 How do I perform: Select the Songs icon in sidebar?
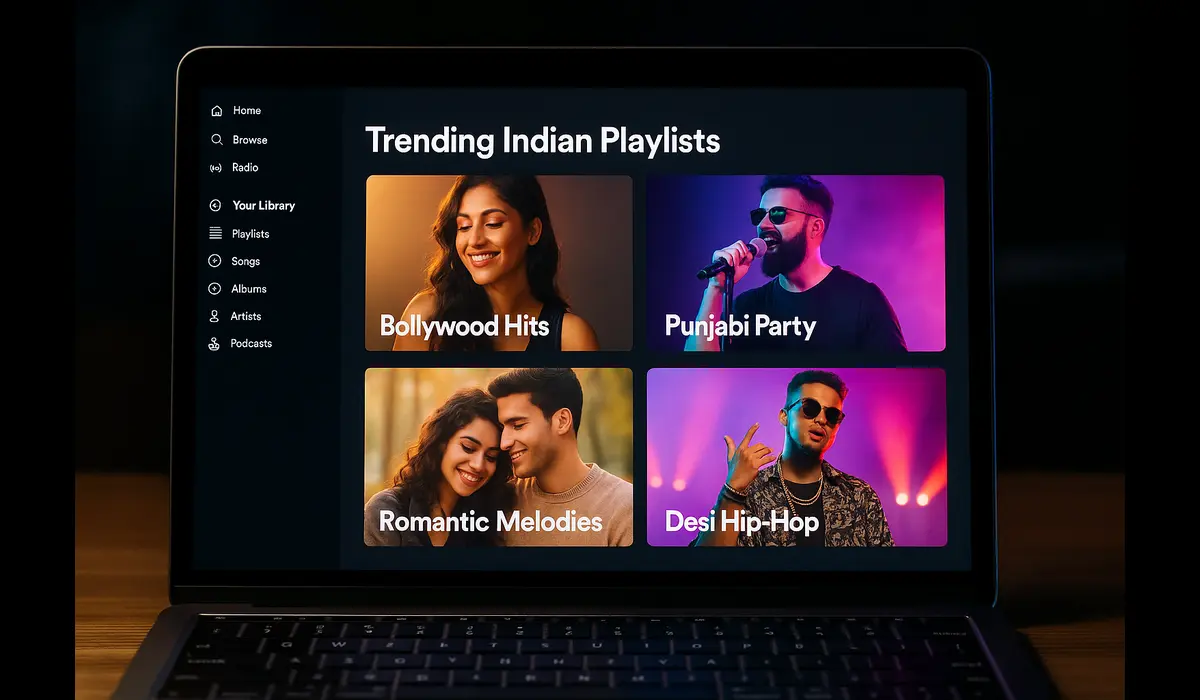click(x=216, y=261)
